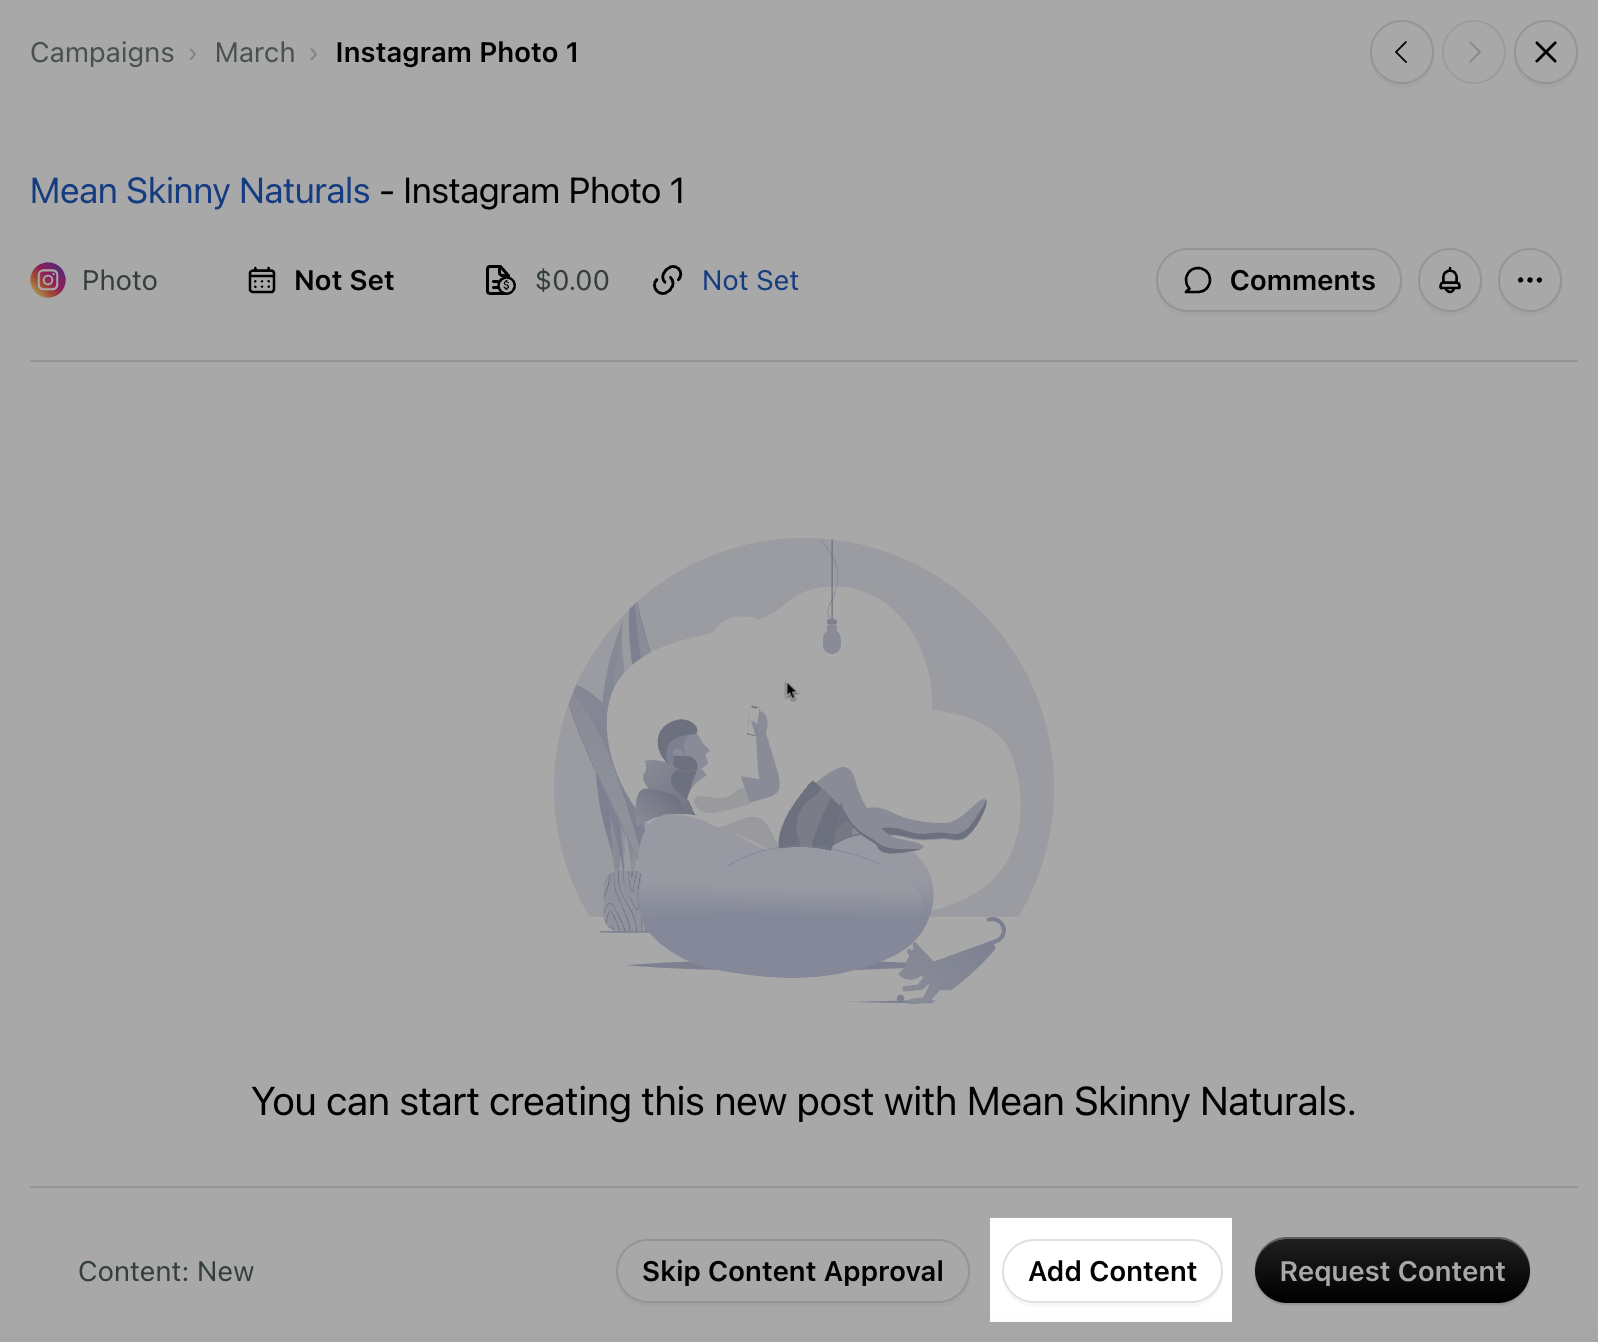Open the Comments panel

pos(1278,280)
